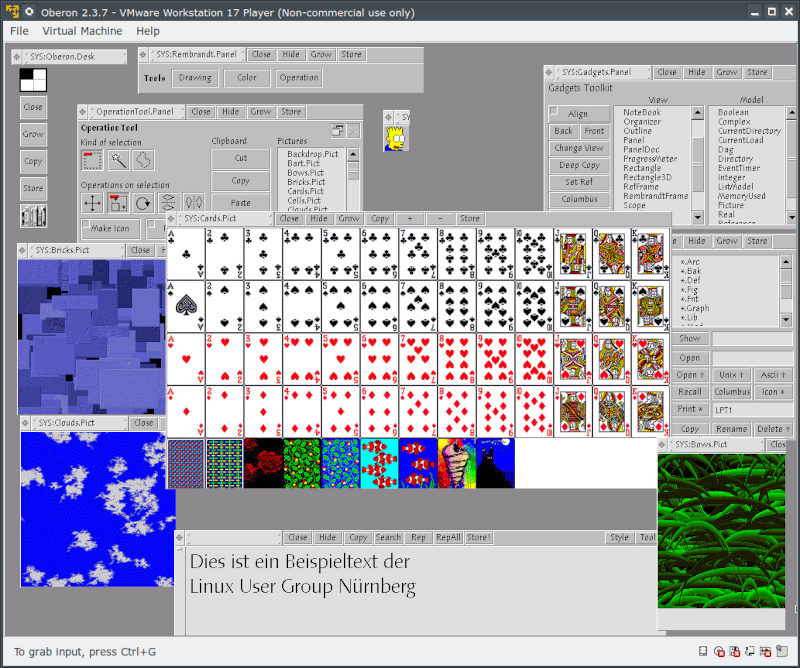This screenshot has width=800, height=668.
Task: Click the title handle of Rembrandt.Panel window
Action: (143, 54)
